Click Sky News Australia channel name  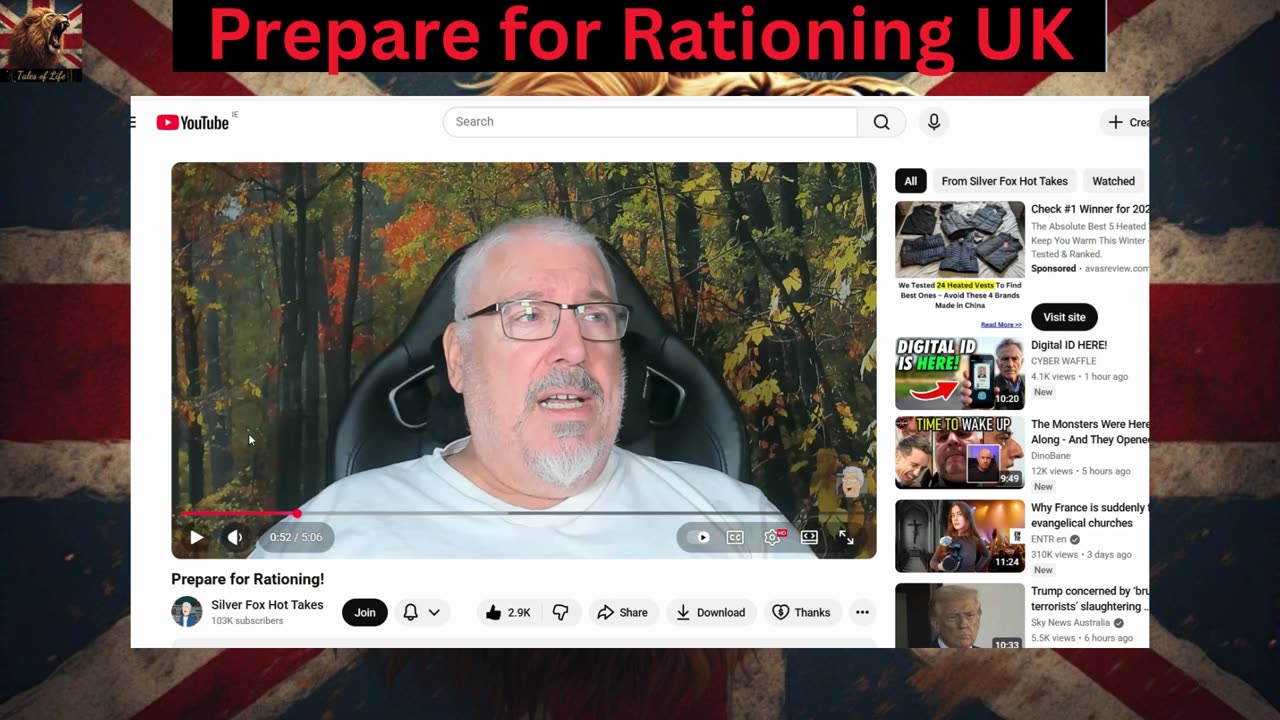point(1070,622)
